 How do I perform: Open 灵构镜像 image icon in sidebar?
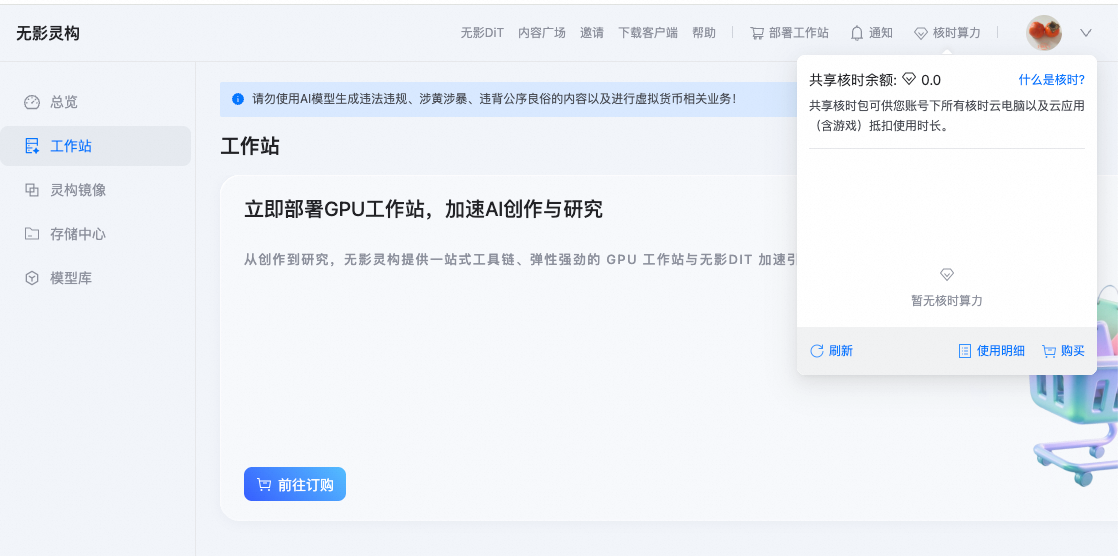click(x=32, y=190)
